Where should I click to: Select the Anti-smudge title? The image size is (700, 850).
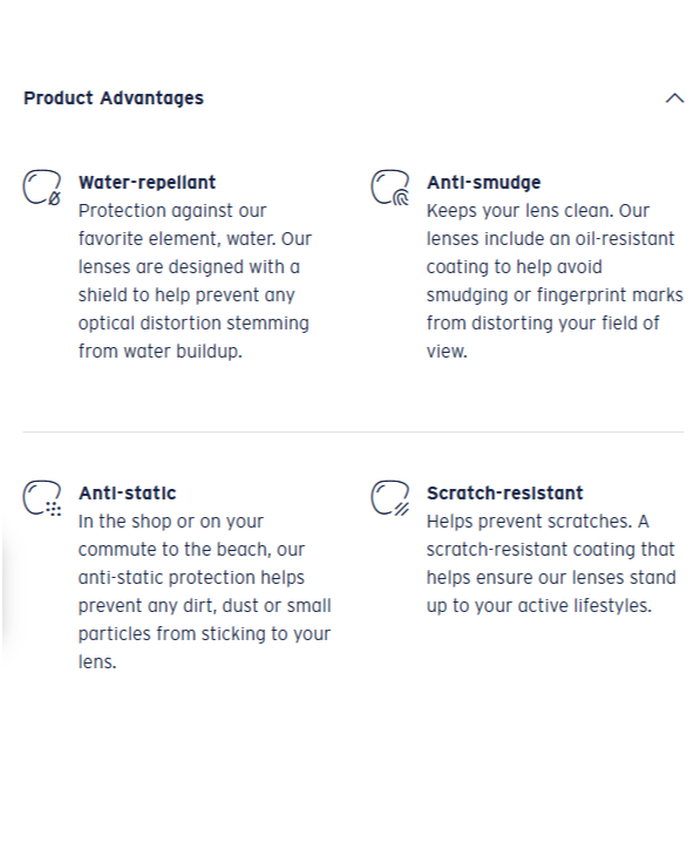point(483,182)
